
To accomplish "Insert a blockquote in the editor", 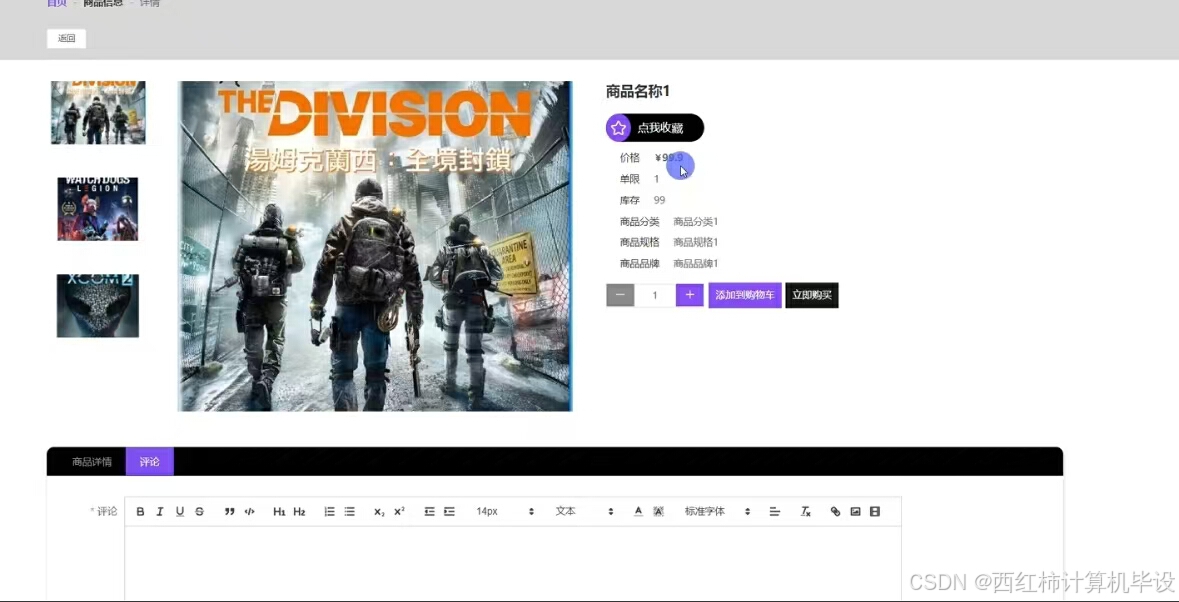I will pyautogui.click(x=229, y=512).
